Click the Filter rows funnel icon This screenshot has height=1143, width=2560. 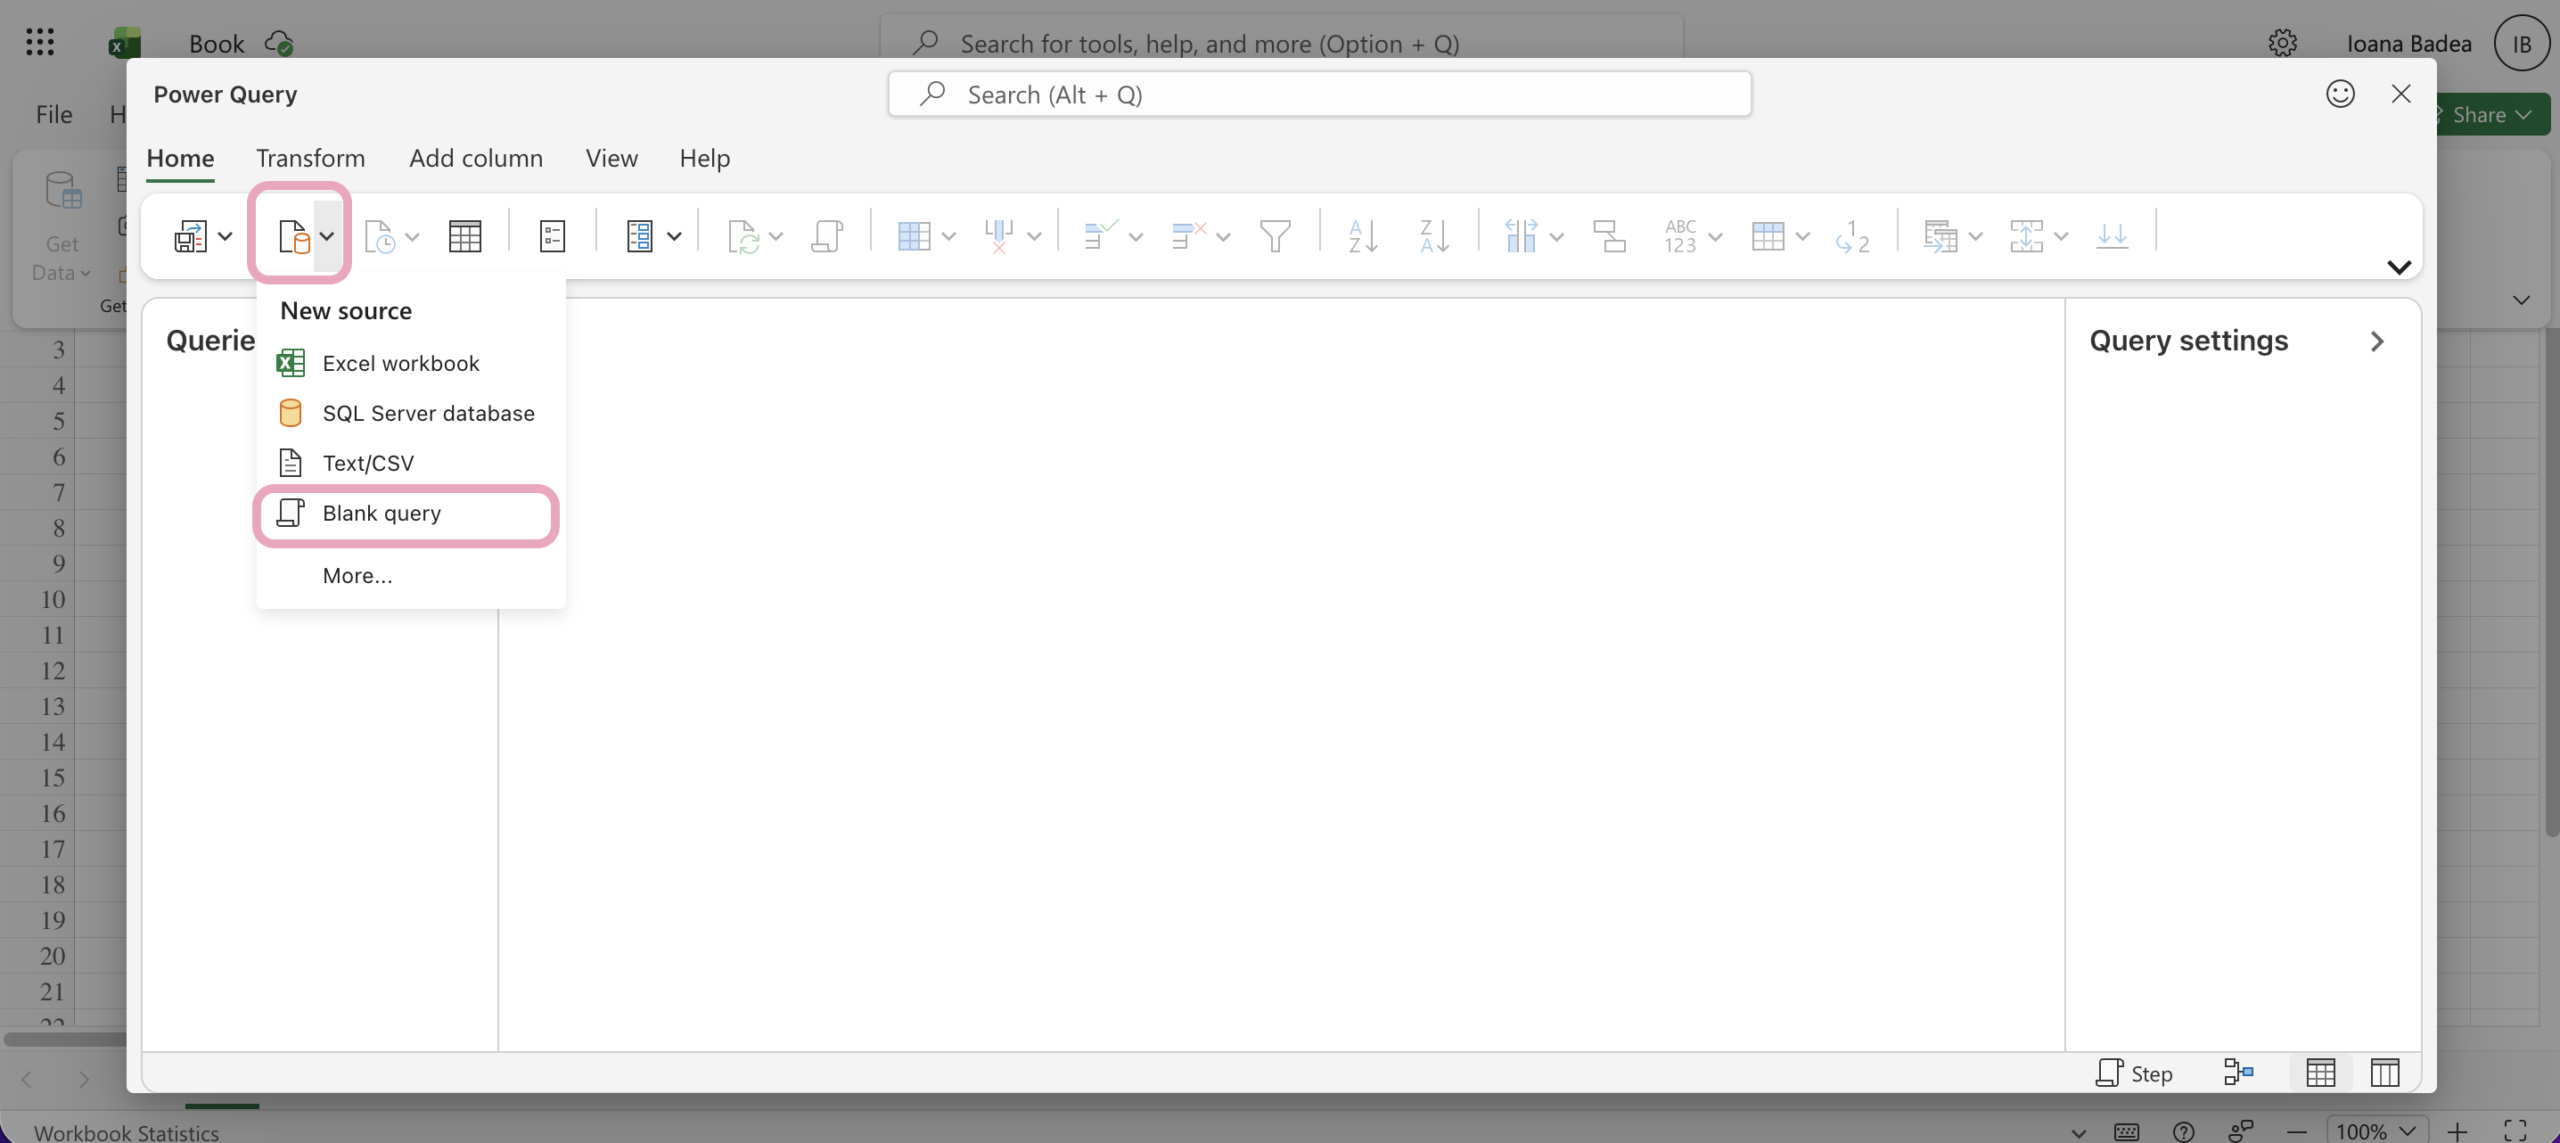pos(1275,237)
